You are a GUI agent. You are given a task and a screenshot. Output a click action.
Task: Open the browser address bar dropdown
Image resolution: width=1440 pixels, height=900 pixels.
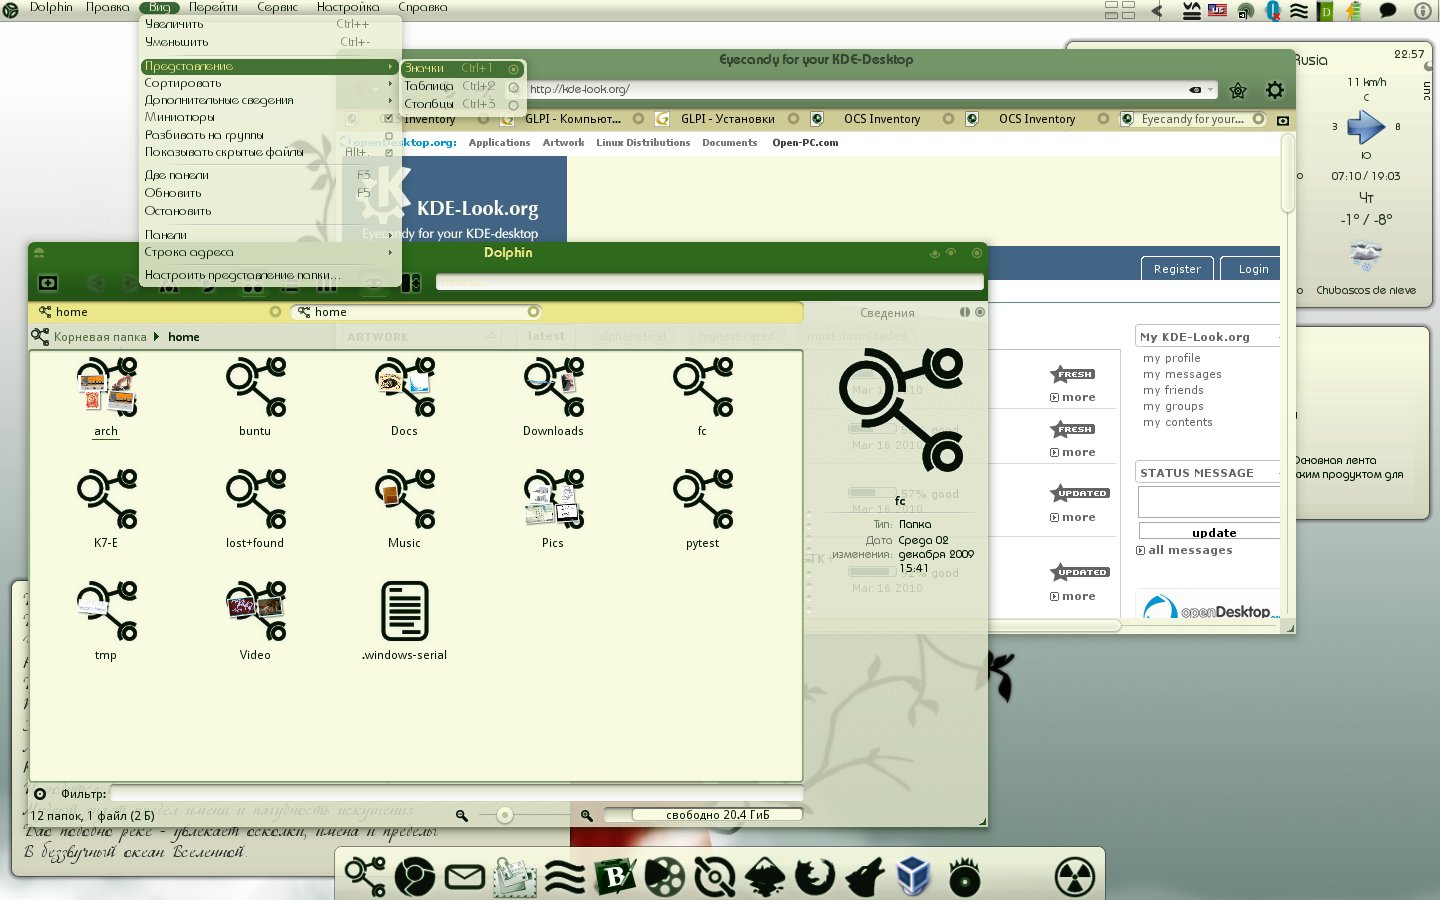coord(1211,90)
